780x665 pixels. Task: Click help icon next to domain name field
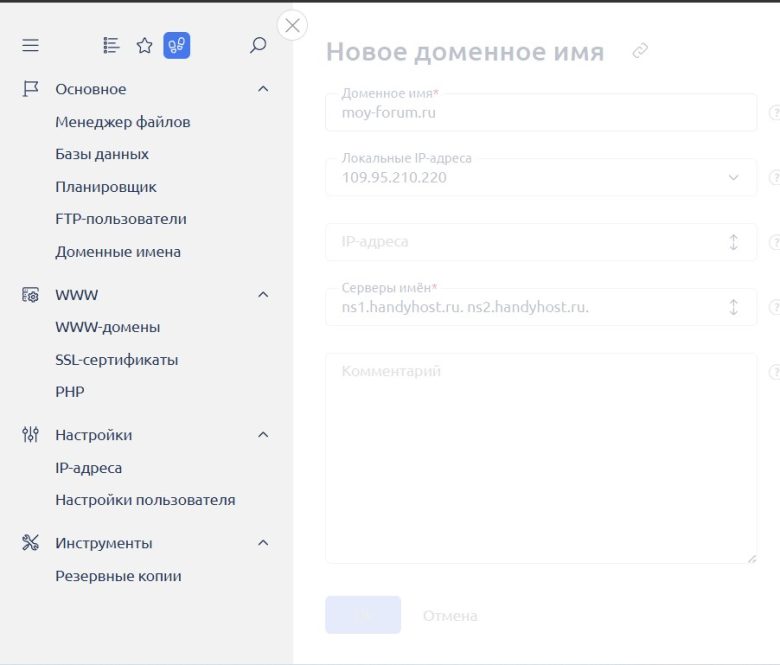click(773, 113)
